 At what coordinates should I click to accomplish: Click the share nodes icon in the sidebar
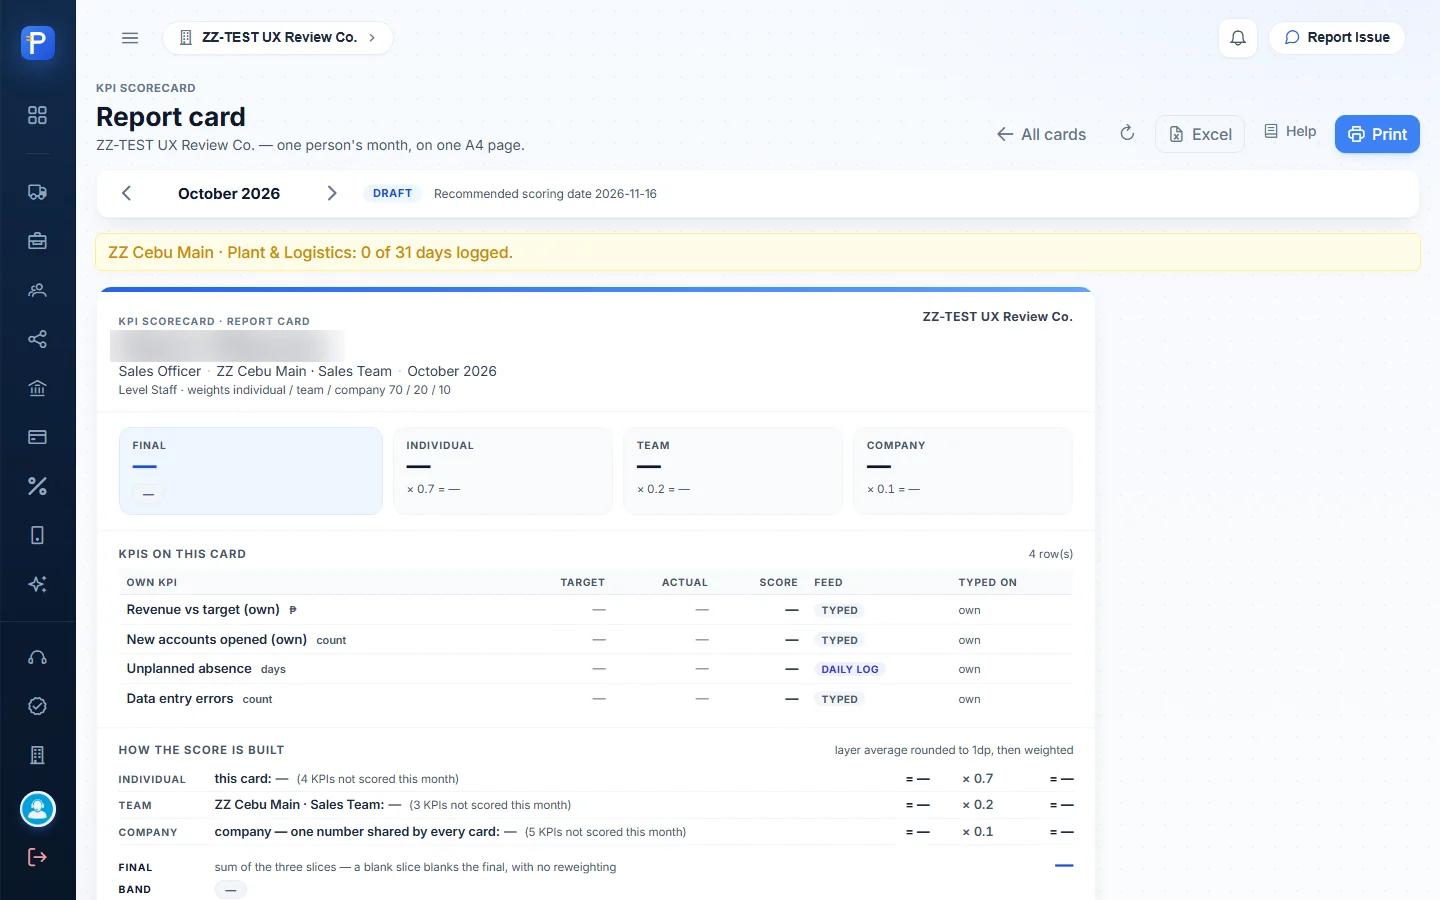(38, 339)
